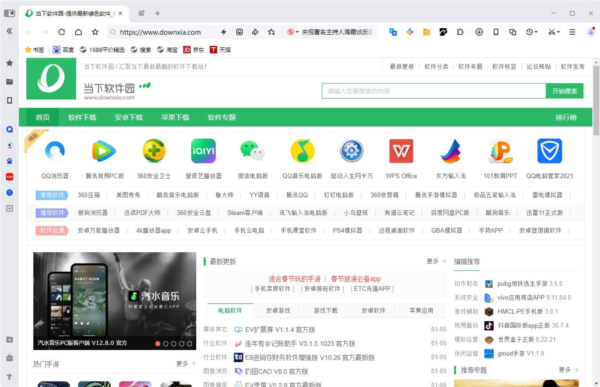Open the 软件发布 top link
This screenshot has width=600, height=387.
572,67
